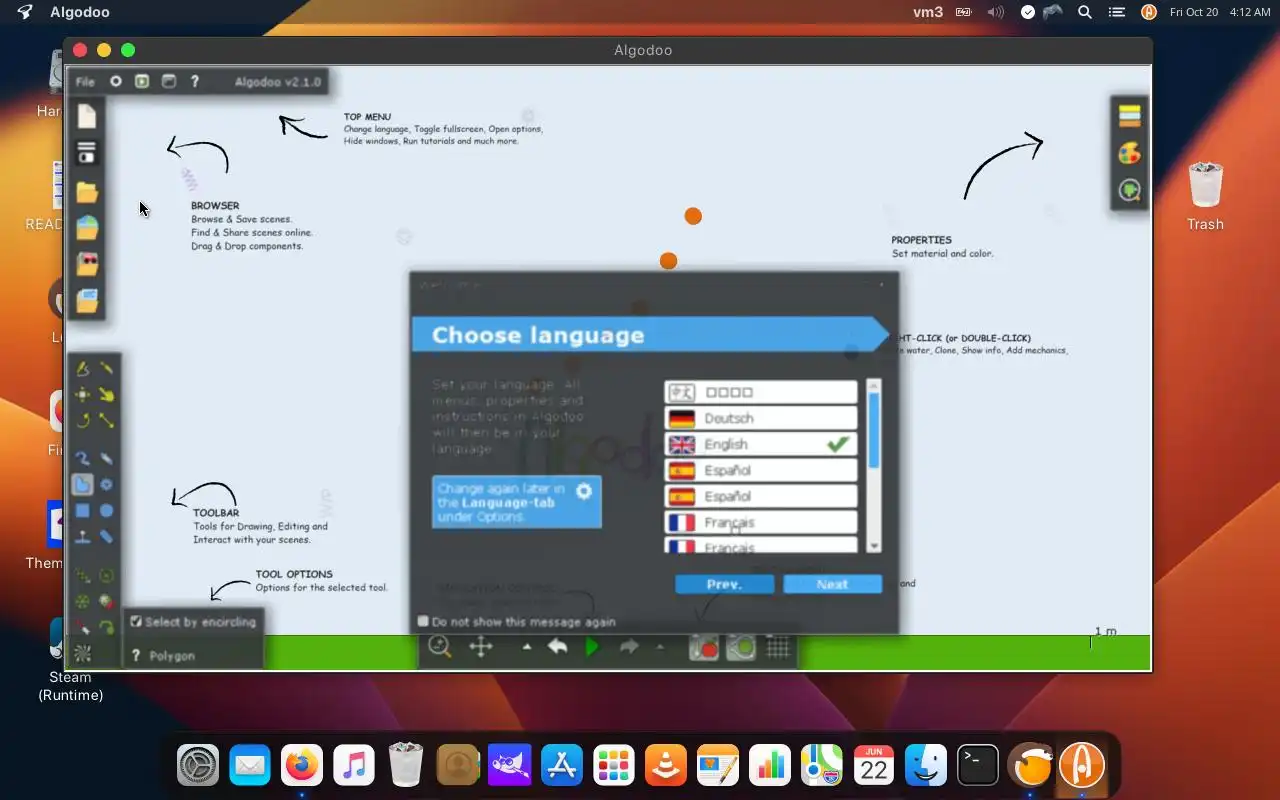Select the Fixate tool
Viewport: 1280px width, 800px height.
pos(106,576)
